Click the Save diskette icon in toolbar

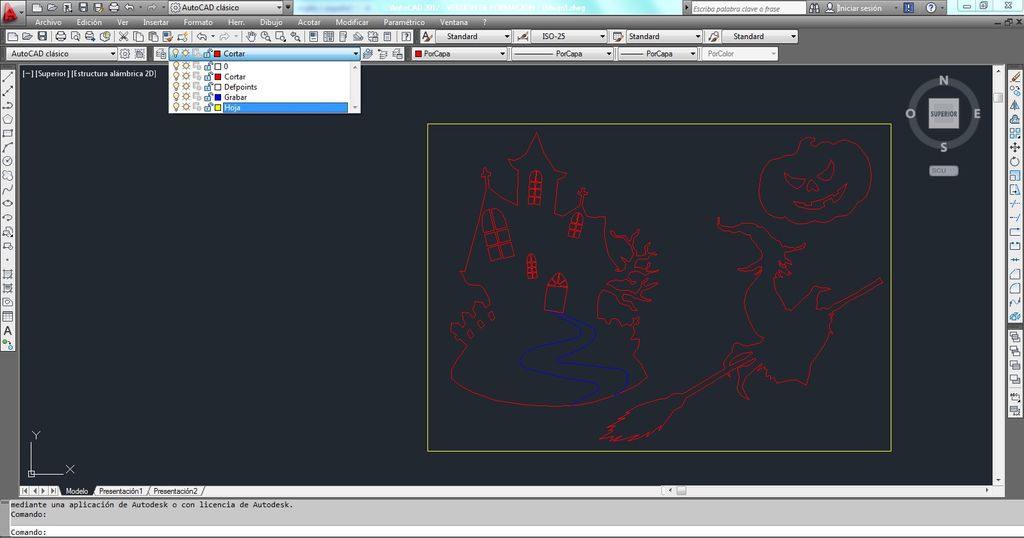click(43, 37)
